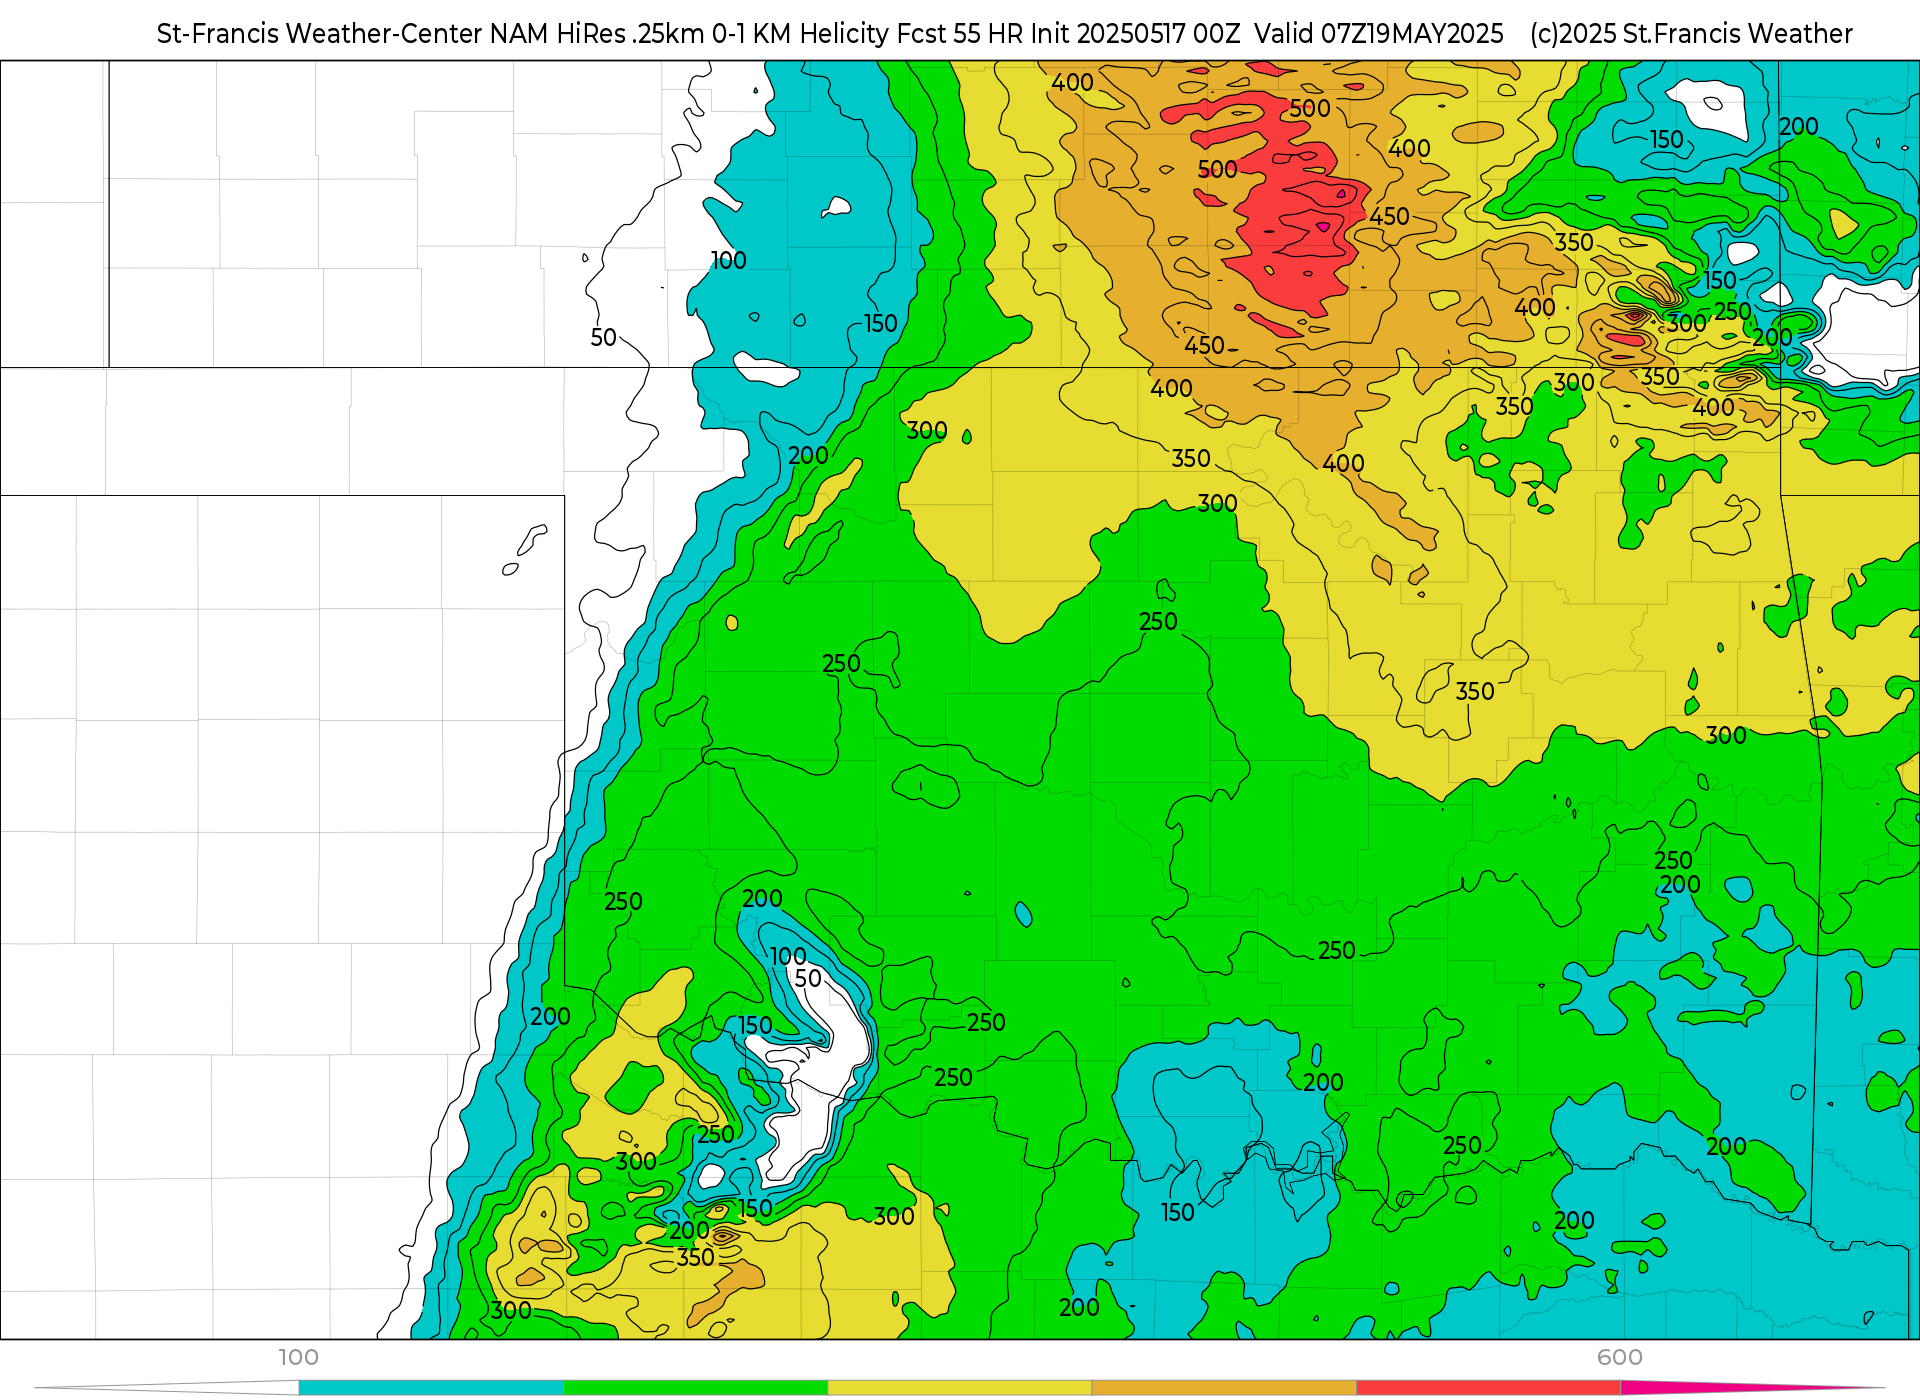The width and height of the screenshot is (1920, 1400).
Task: Click the "100" color bar scale label
Action: point(298,1357)
